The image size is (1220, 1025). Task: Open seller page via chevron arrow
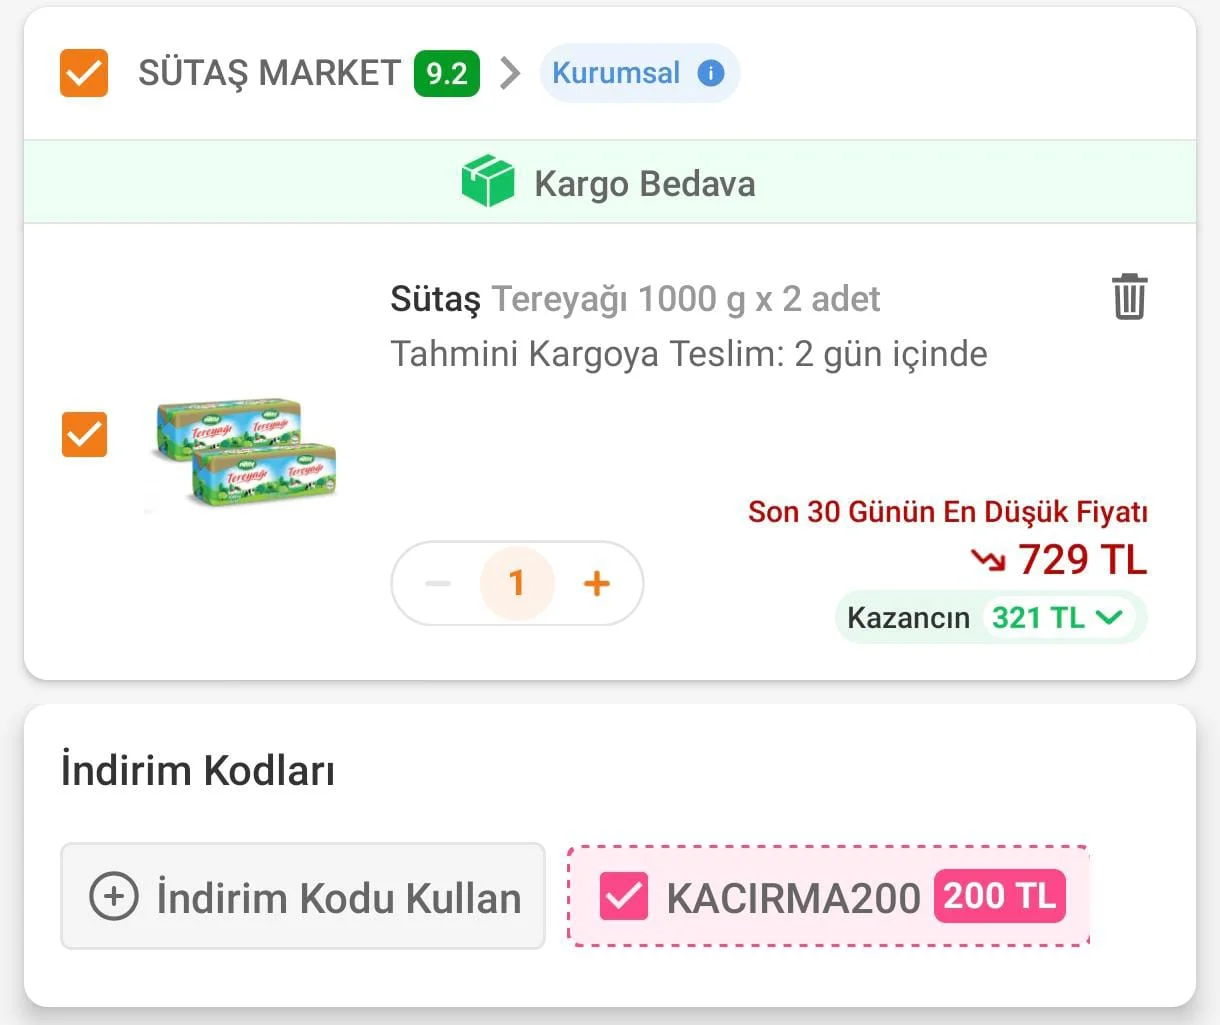pyautogui.click(x=510, y=73)
